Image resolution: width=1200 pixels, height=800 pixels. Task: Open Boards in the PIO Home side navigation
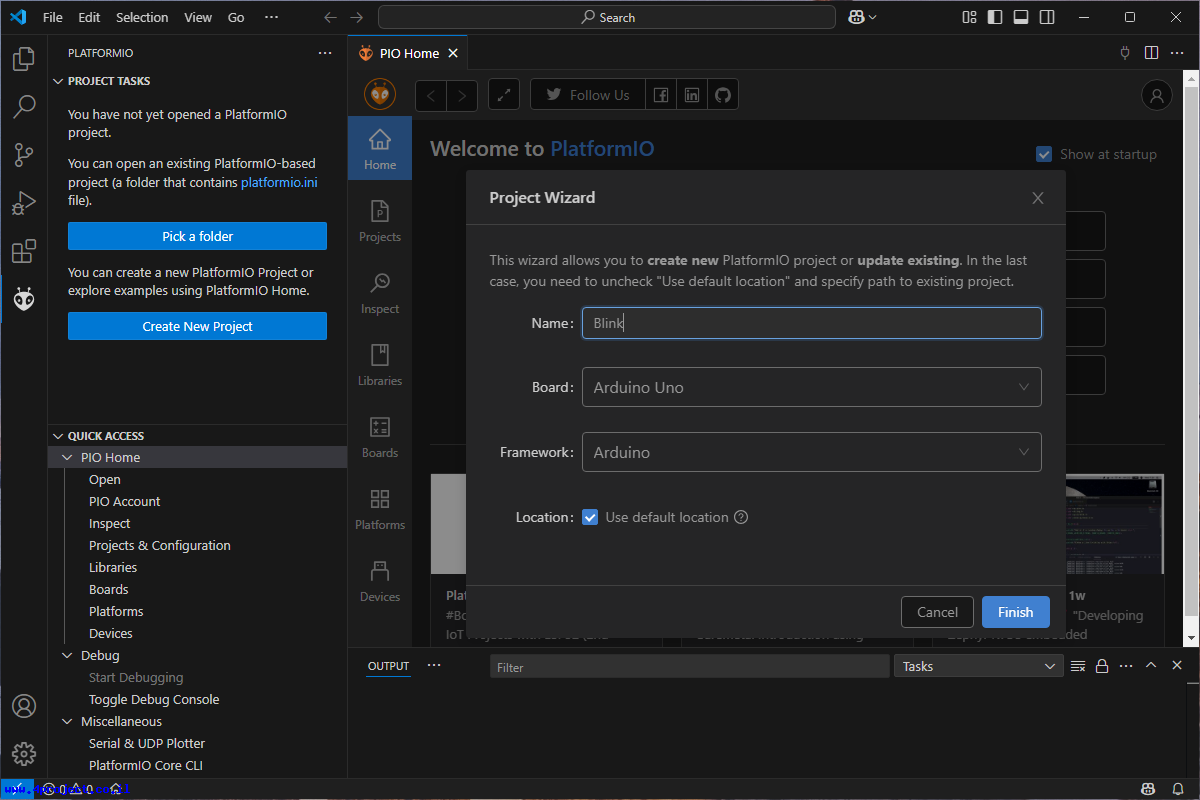pyautogui.click(x=380, y=436)
